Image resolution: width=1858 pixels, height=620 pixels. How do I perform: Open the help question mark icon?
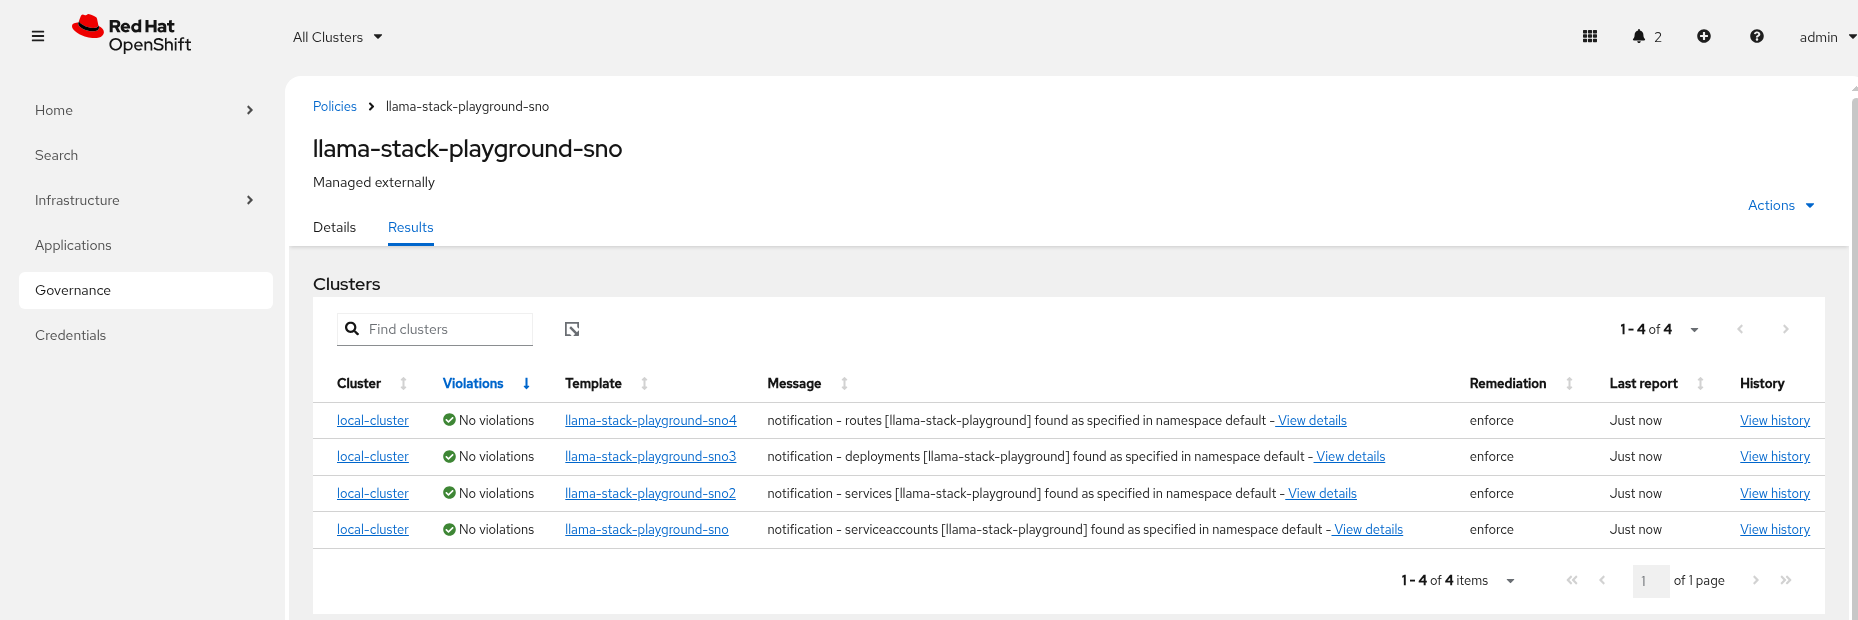(1757, 37)
